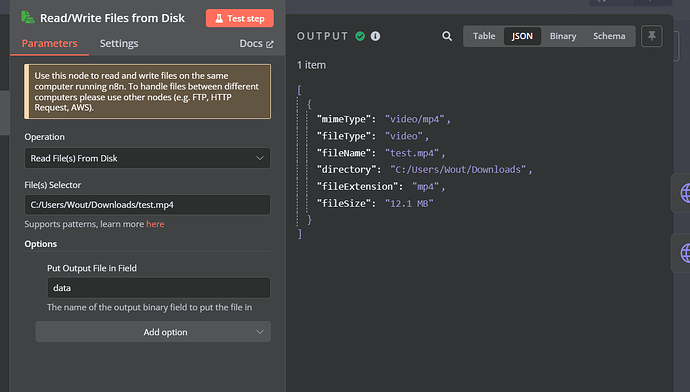690x392 pixels.
Task: Click the upper globe node icon
Action: pyautogui.click(x=685, y=193)
